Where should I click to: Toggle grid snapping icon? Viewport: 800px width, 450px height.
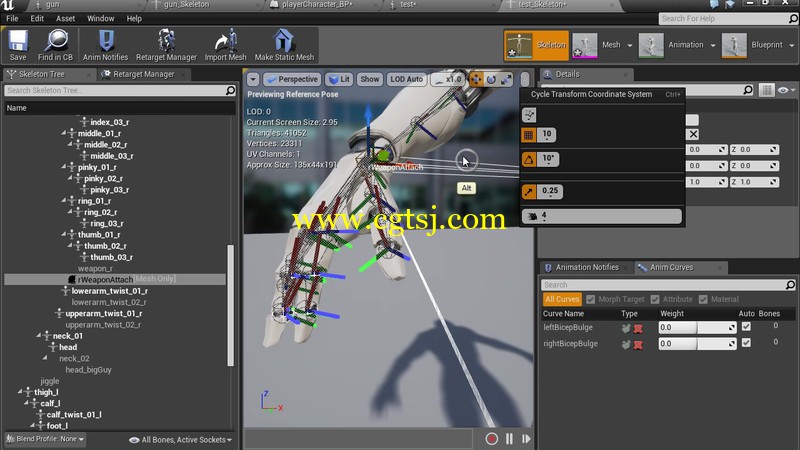[529, 135]
